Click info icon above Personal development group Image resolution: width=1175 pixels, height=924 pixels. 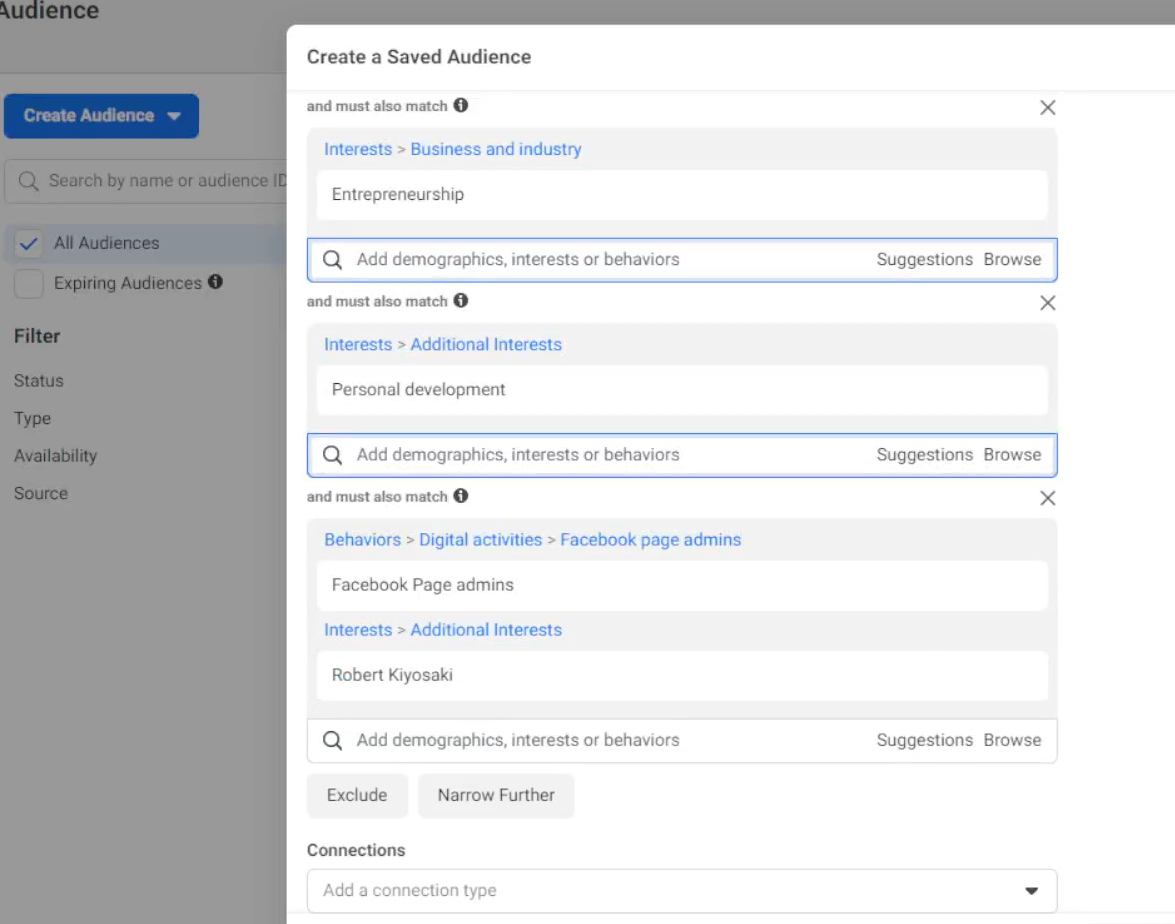[x=461, y=301]
